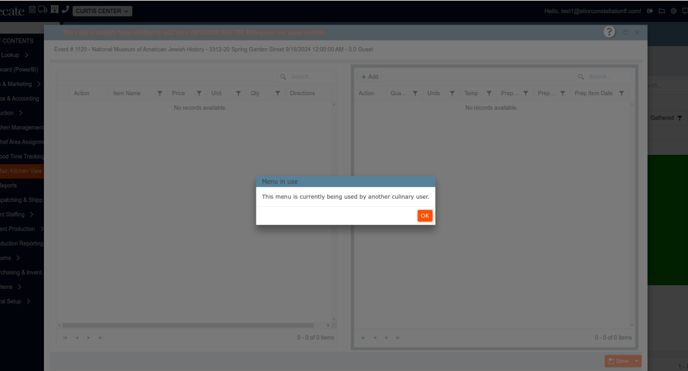The height and width of the screenshot is (371, 688).
Task: Open the Save button dropdown arrow
Action: click(x=637, y=361)
